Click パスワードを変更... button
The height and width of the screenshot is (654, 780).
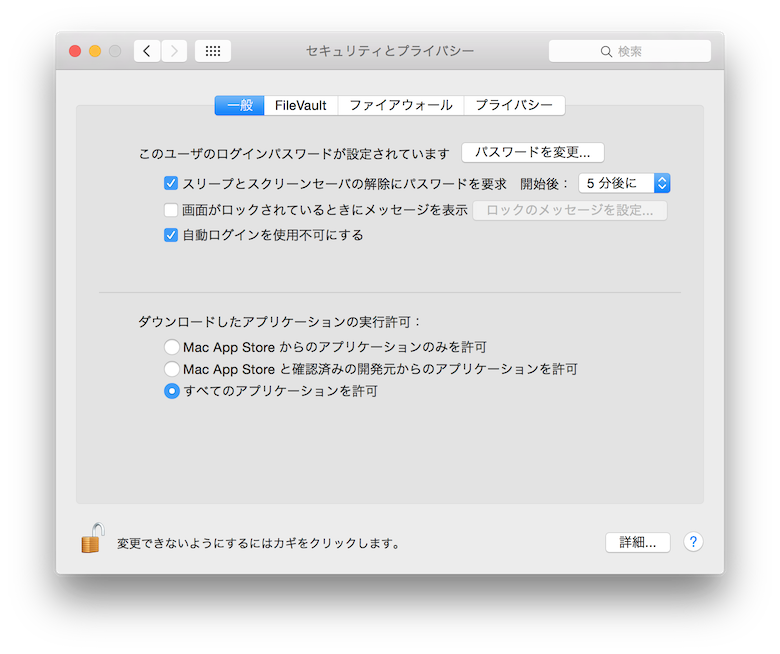(x=533, y=152)
